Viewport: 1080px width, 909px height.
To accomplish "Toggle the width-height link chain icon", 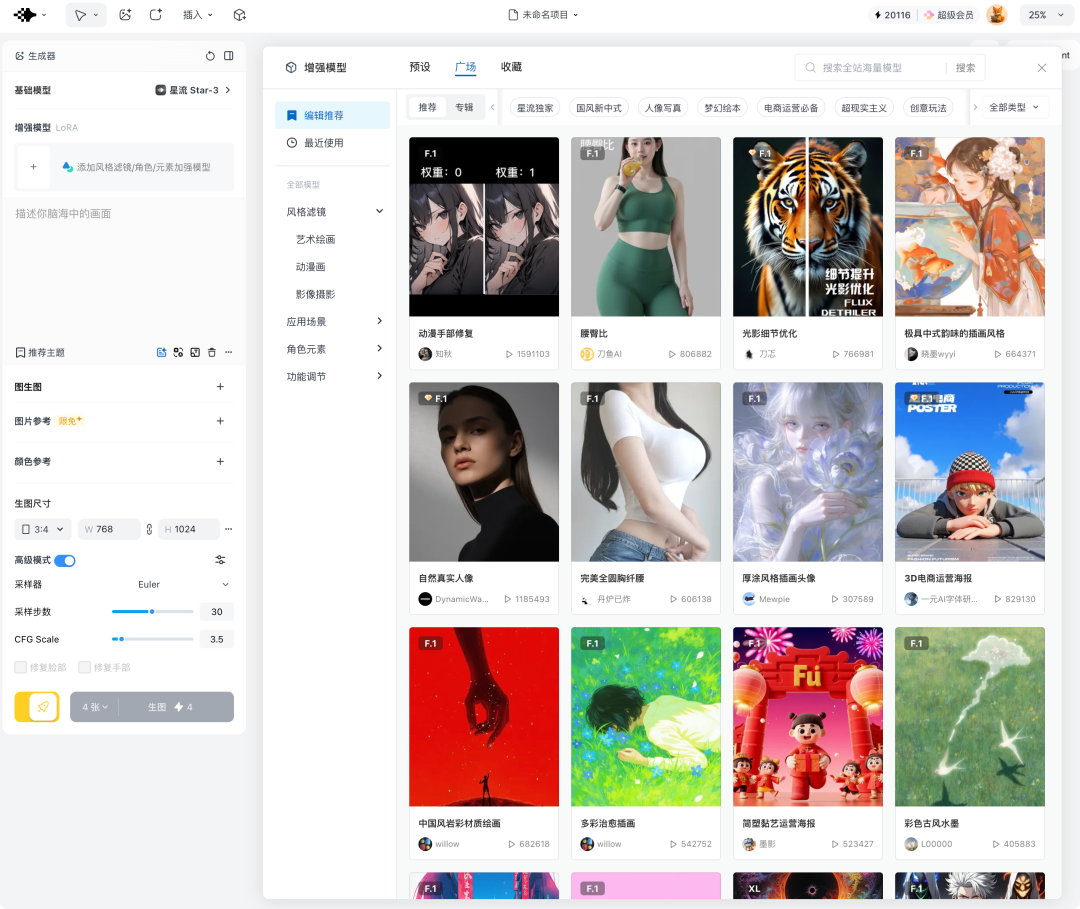I will coord(149,529).
